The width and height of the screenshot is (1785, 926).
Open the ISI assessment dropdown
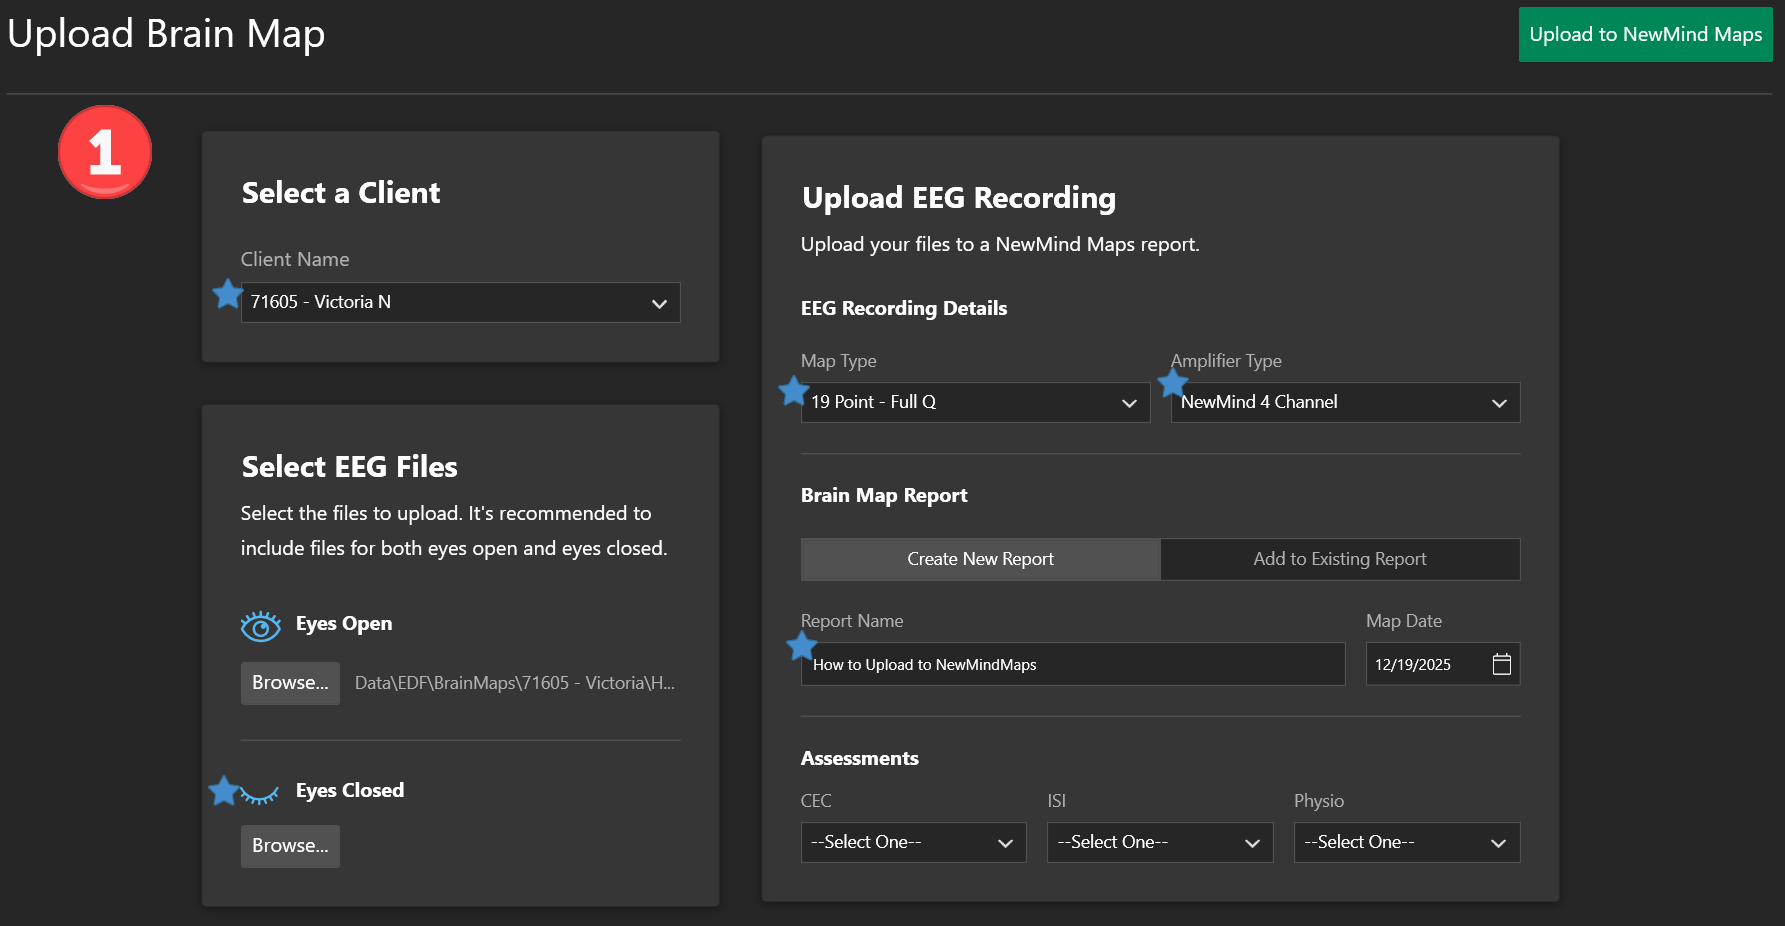pyautogui.click(x=1159, y=842)
